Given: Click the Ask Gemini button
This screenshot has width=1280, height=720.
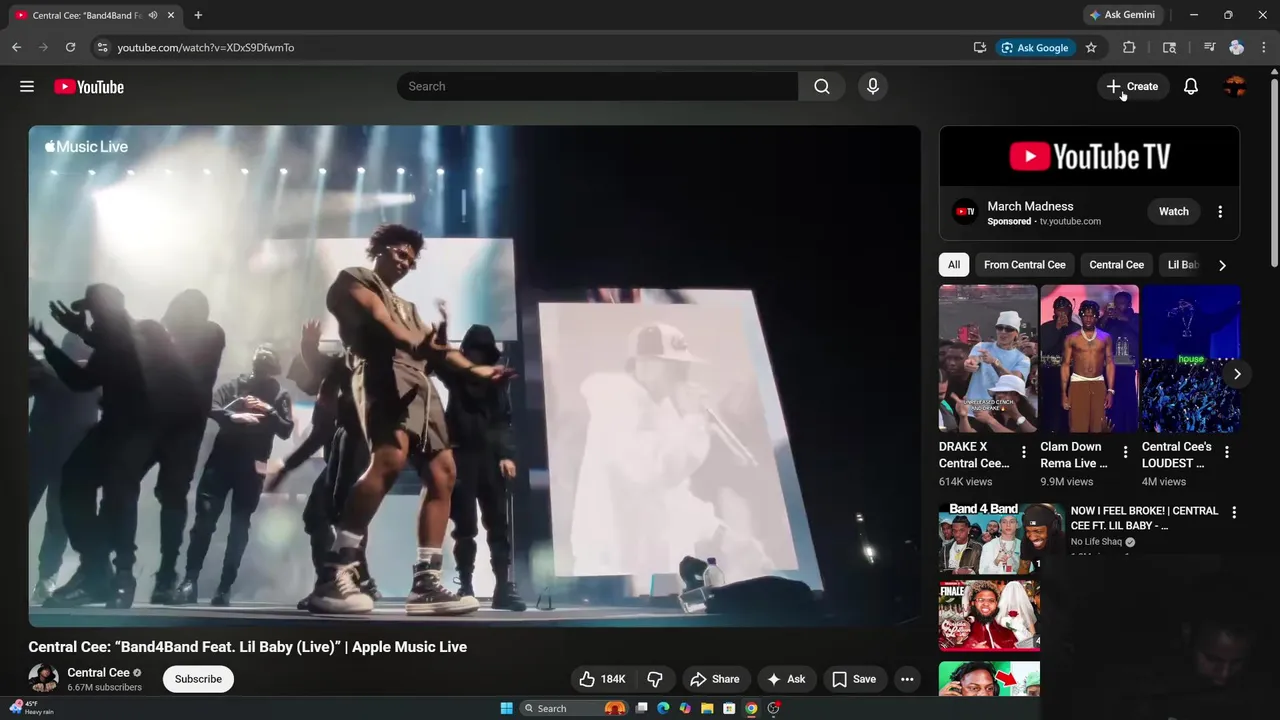Looking at the screenshot, I should tap(1121, 15).
